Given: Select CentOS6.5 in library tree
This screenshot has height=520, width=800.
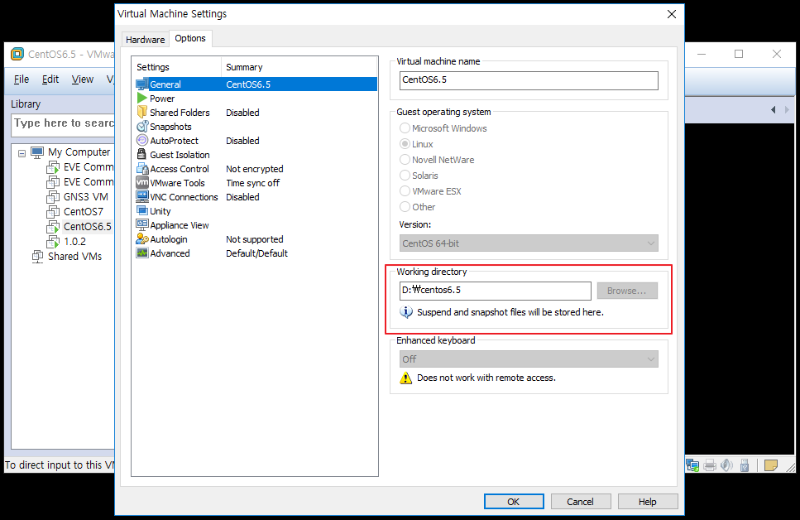Looking at the screenshot, I should click(x=87, y=227).
